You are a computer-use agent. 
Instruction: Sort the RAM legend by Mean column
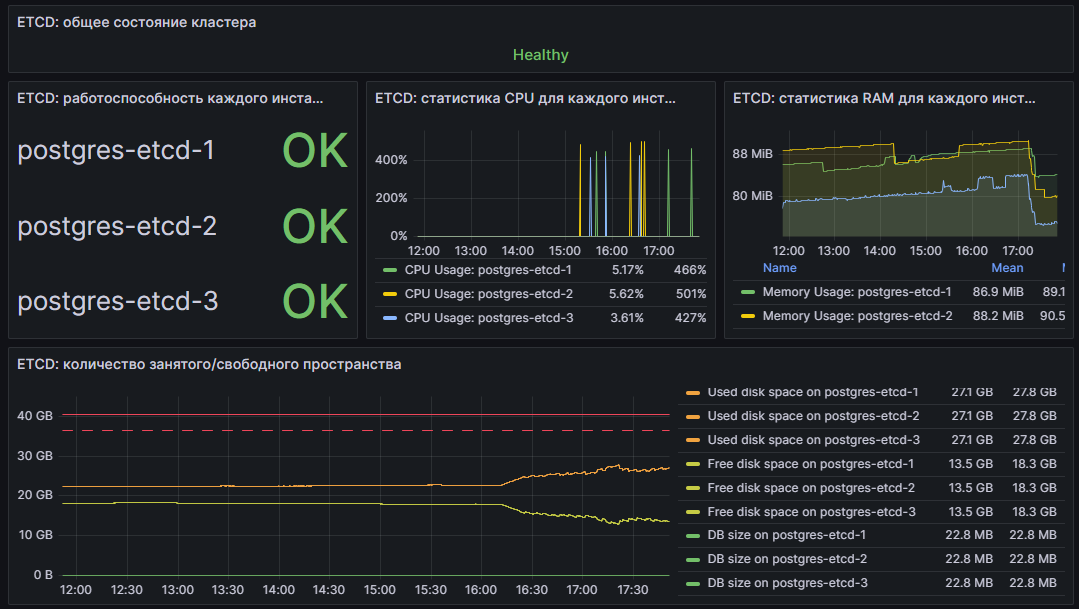[1006, 268]
